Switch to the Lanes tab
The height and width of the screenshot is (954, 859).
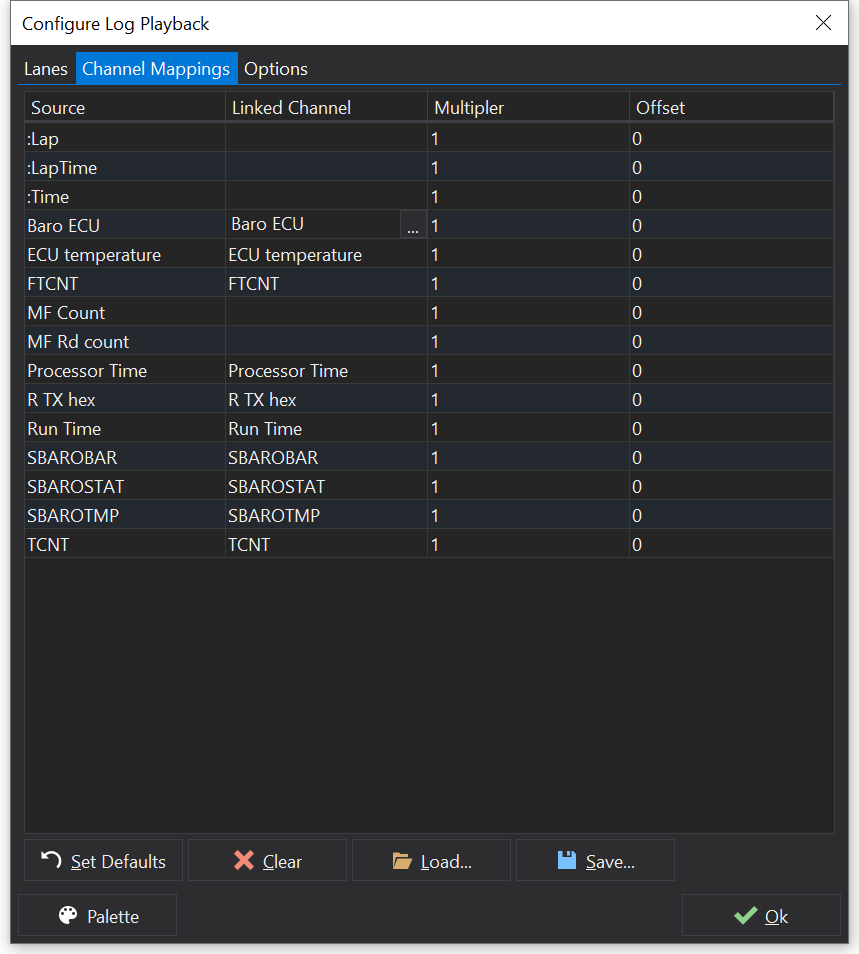click(x=46, y=69)
